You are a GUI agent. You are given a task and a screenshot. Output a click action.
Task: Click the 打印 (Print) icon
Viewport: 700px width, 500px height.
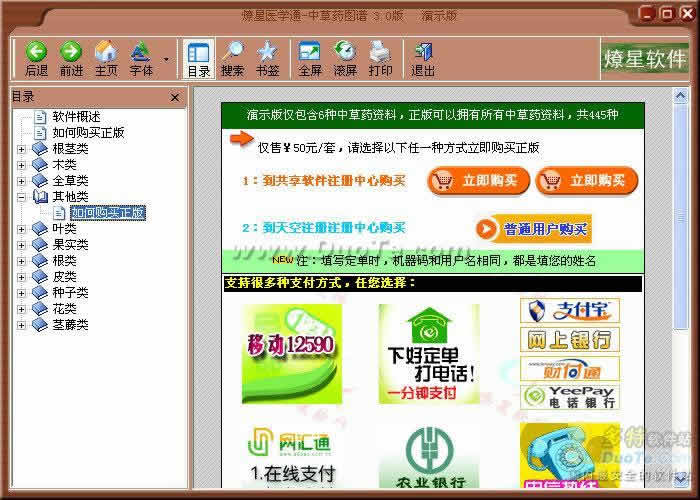pos(380,58)
